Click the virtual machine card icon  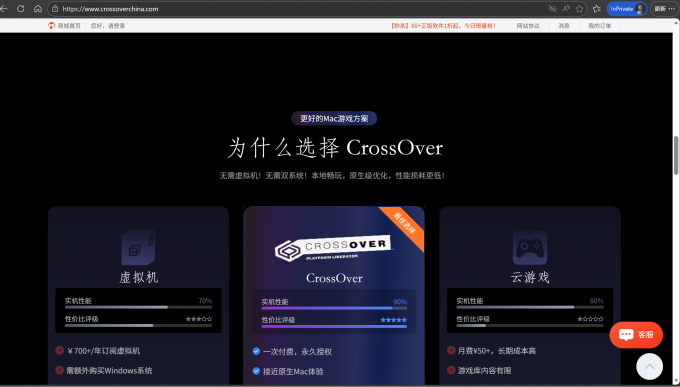[x=138, y=247]
